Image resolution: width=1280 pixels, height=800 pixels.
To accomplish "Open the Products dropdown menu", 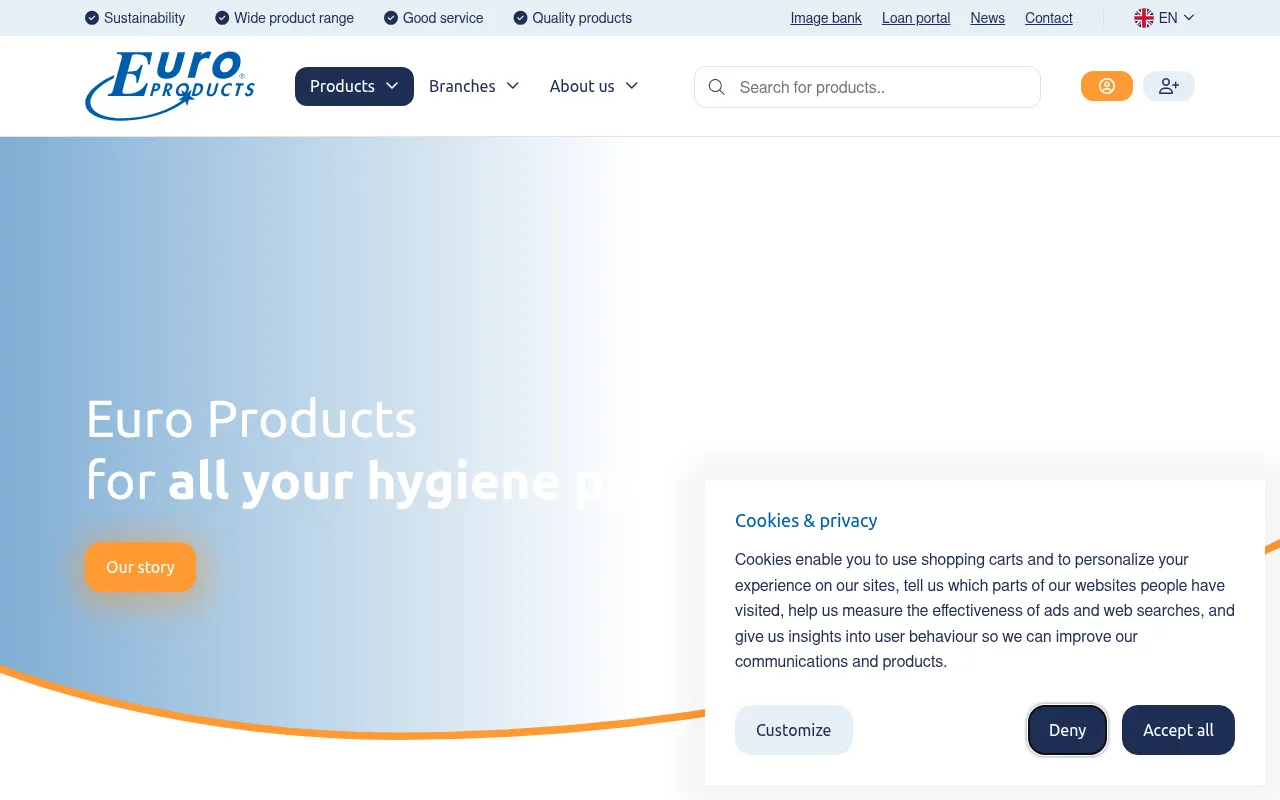I will [354, 86].
